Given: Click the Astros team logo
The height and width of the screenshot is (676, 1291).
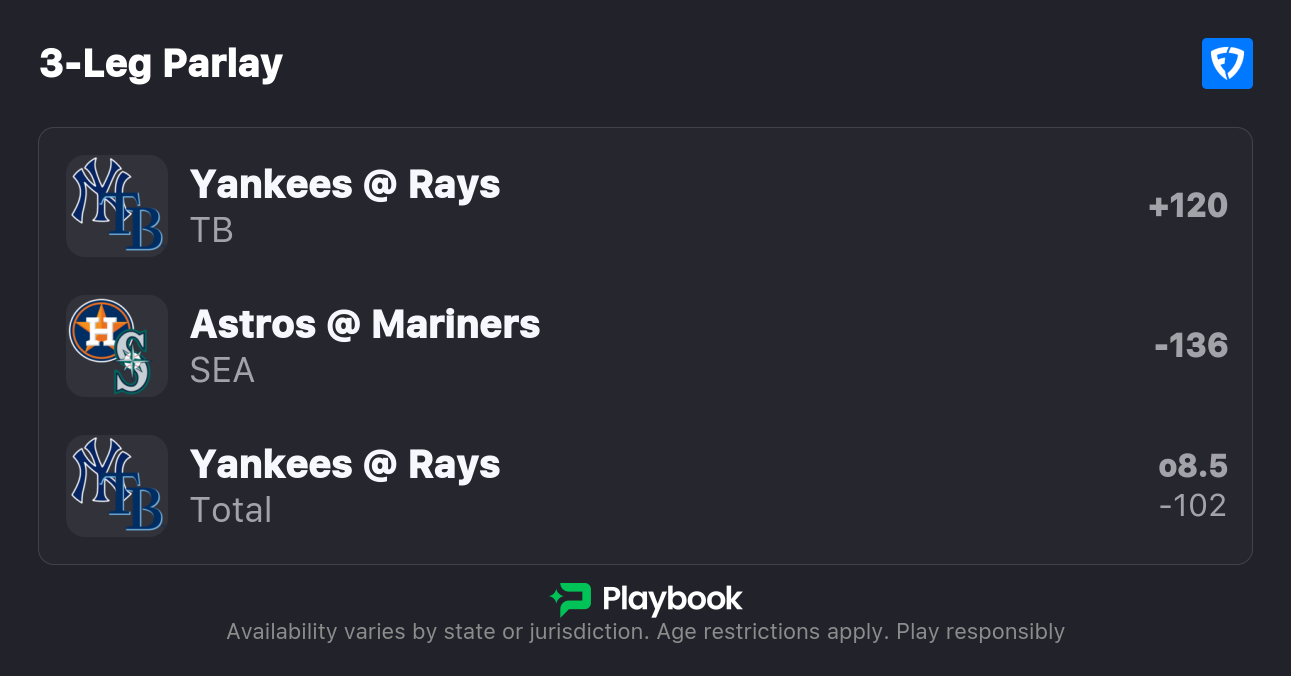Looking at the screenshot, I should pos(100,330).
